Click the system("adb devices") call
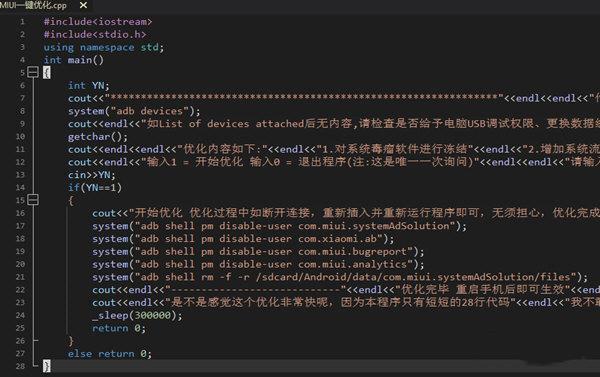Screen dimensions: 600x377 [x=134, y=111]
